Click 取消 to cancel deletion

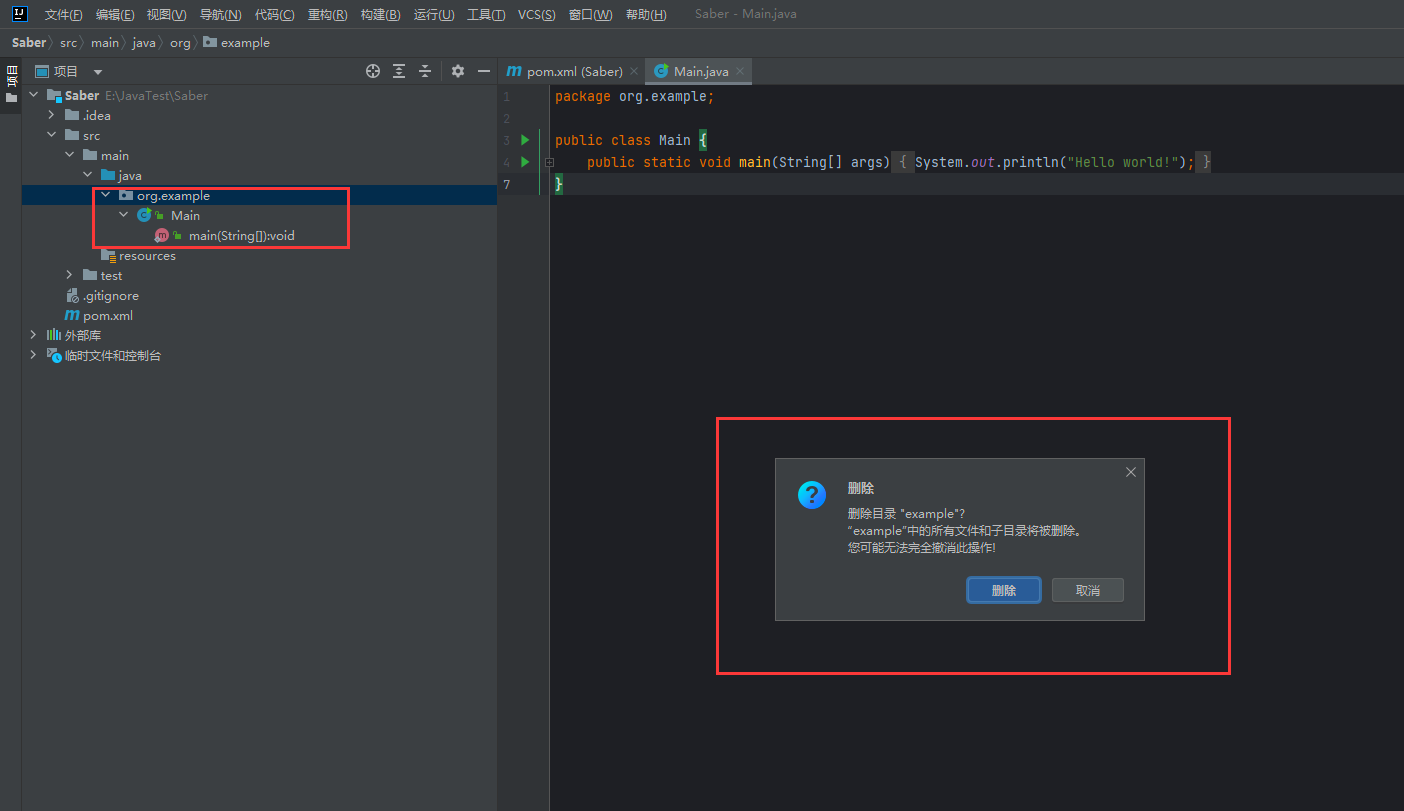point(1087,590)
